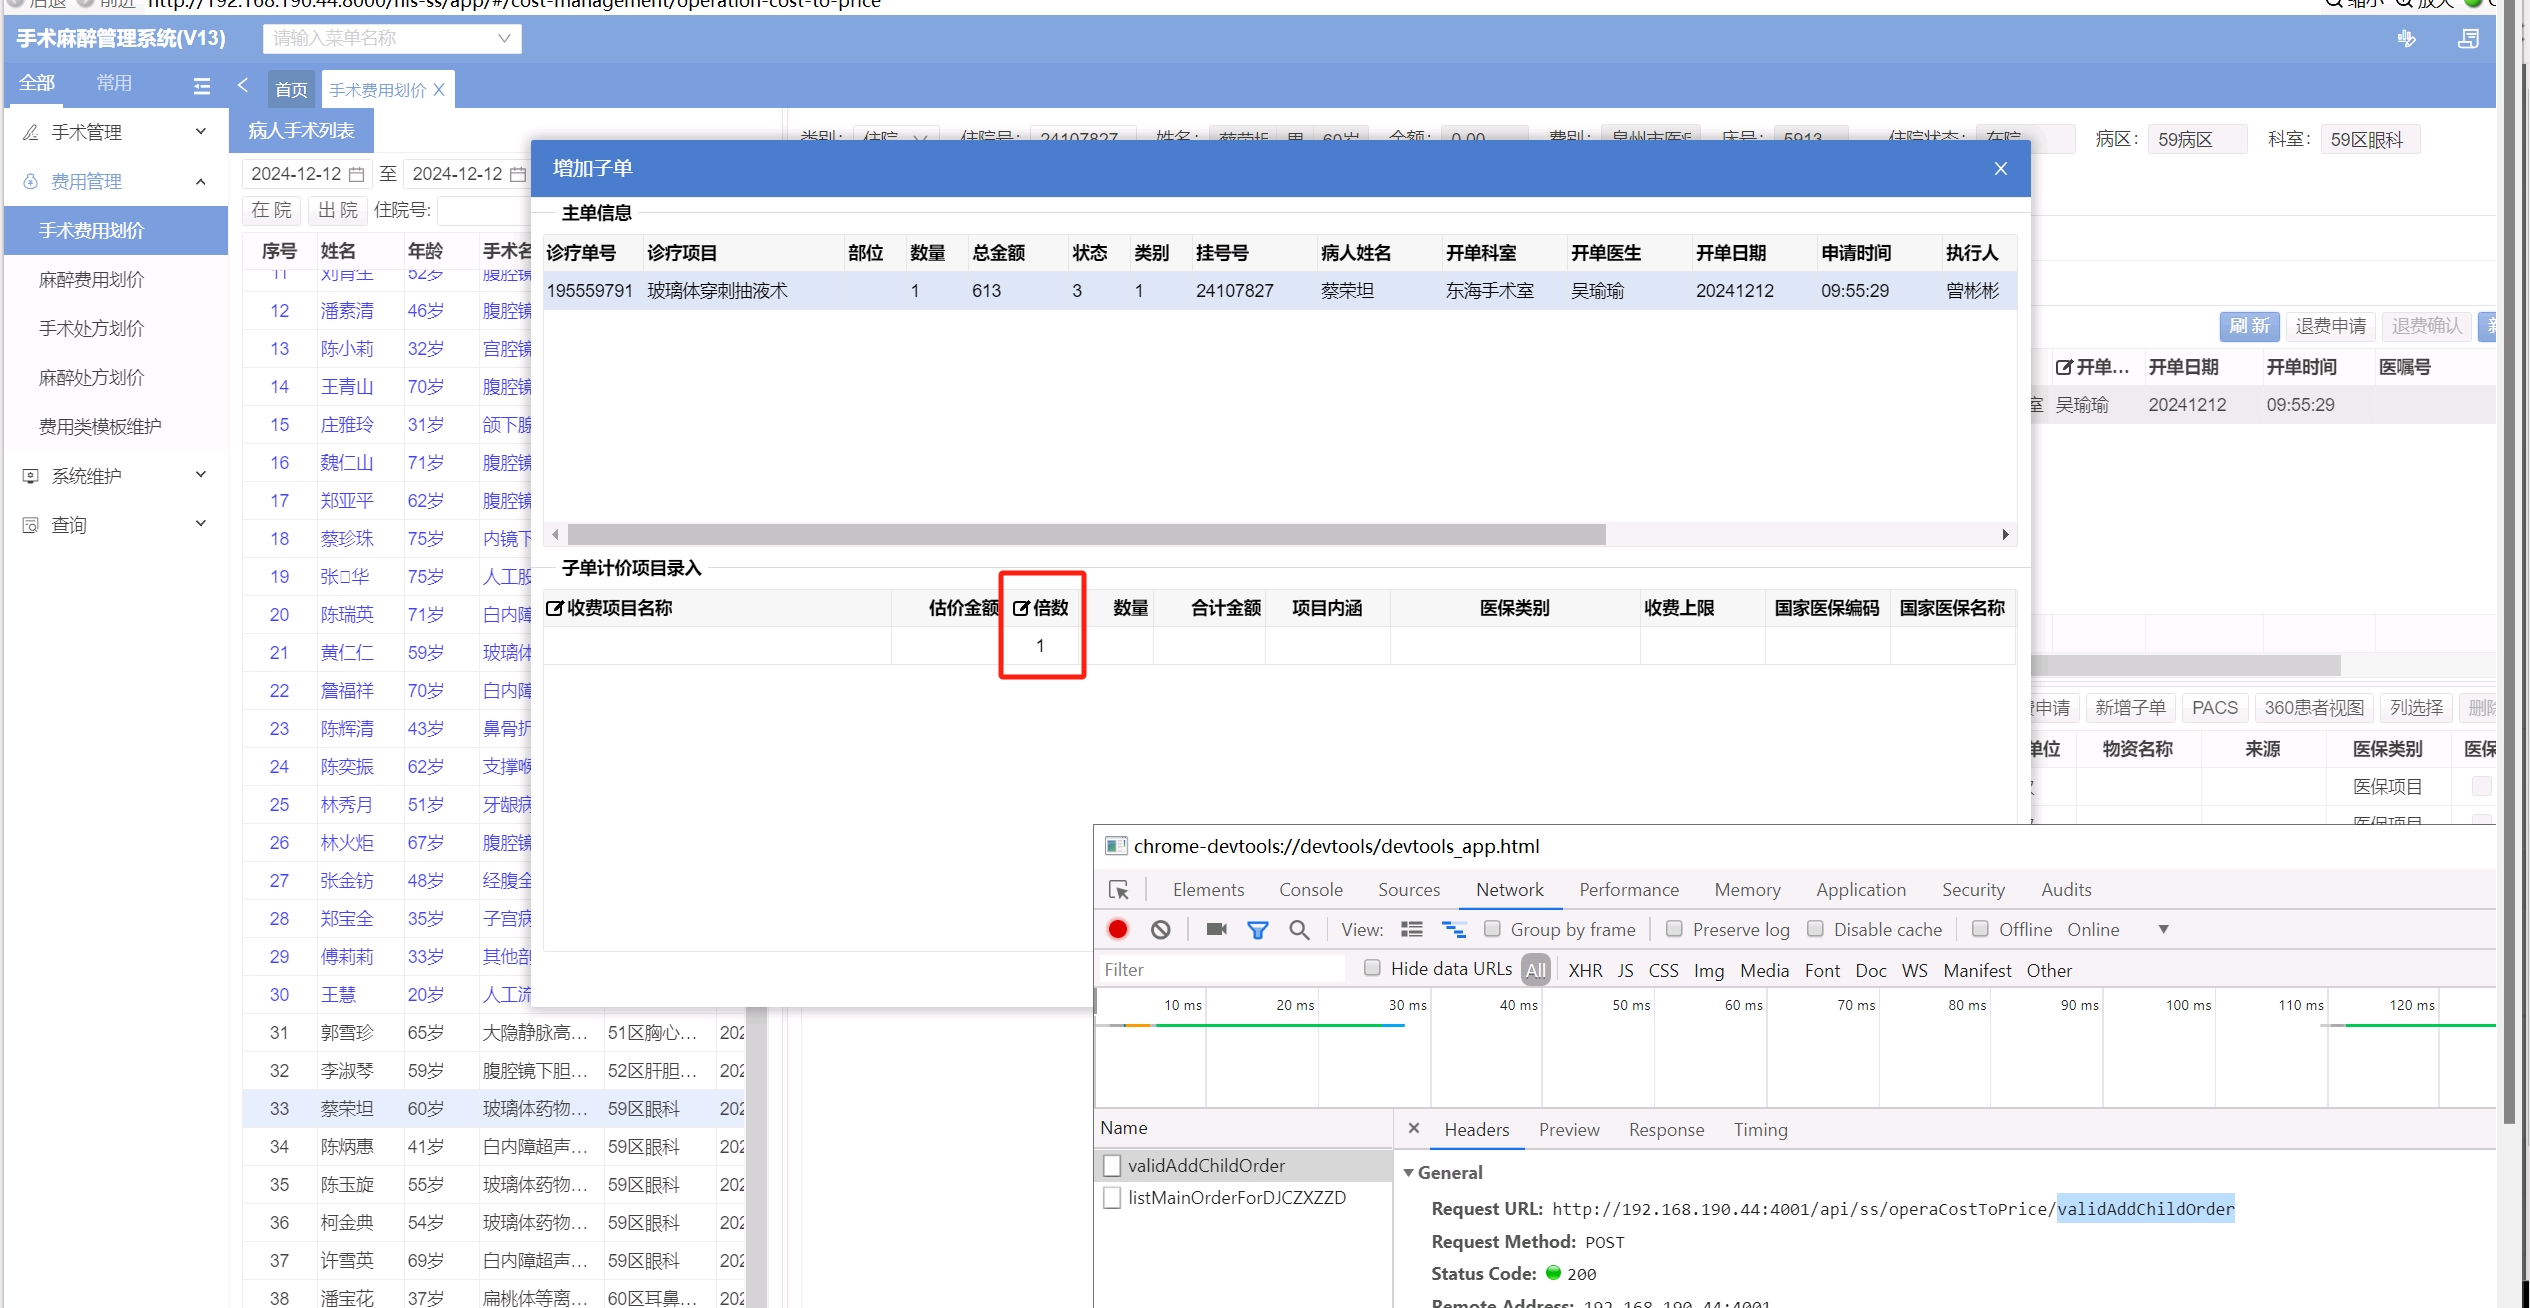
Task: Click the 倍数 cell containing value 1
Action: tap(1040, 646)
